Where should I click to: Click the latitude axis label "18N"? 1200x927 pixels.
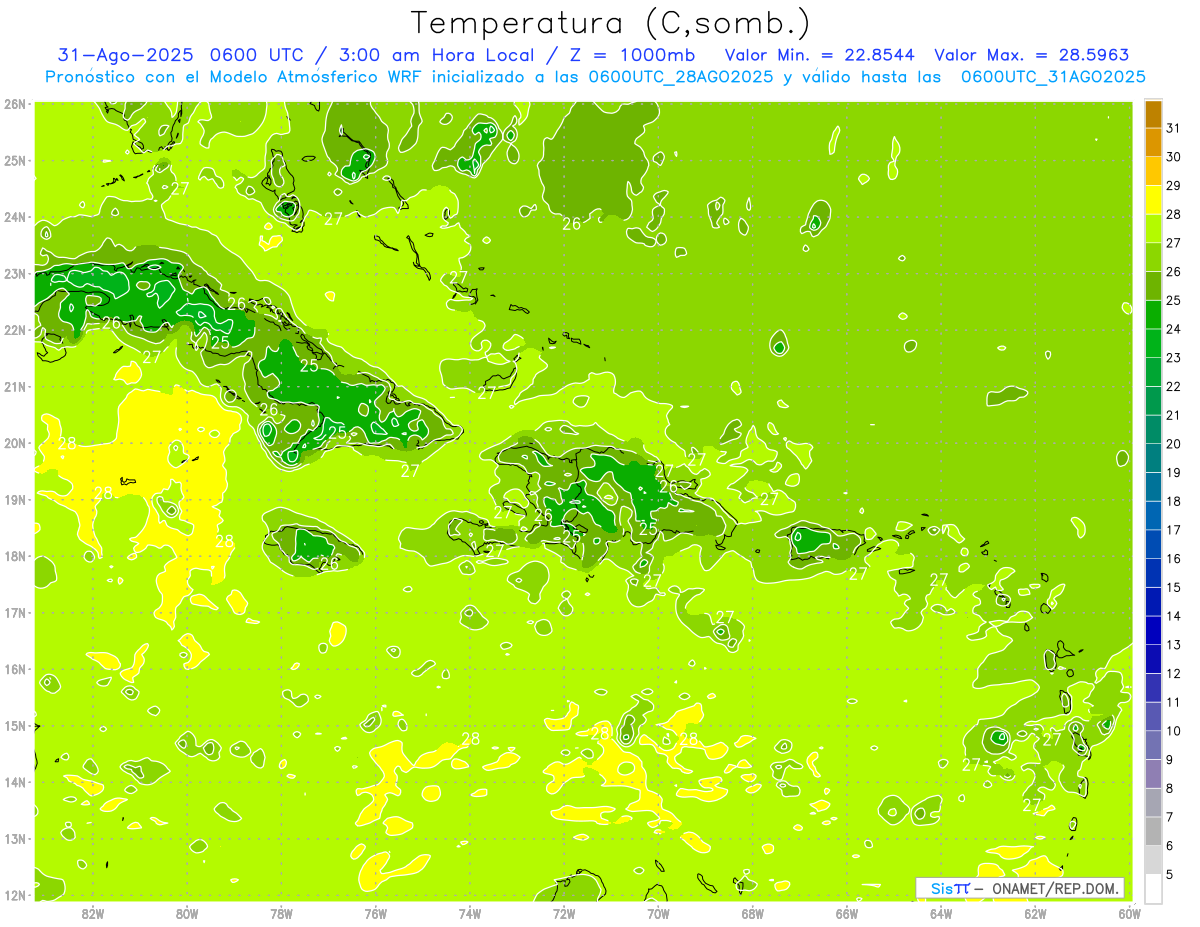pyautogui.click(x=15, y=556)
